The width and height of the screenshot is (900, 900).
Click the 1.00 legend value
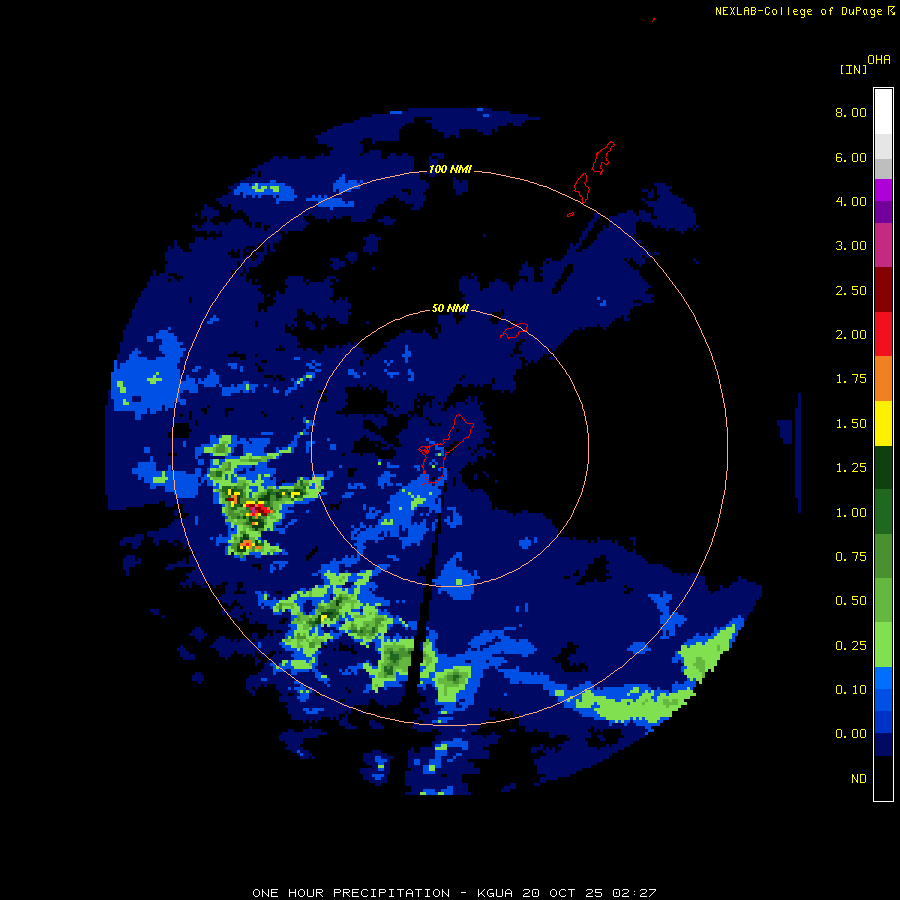pyautogui.click(x=851, y=513)
